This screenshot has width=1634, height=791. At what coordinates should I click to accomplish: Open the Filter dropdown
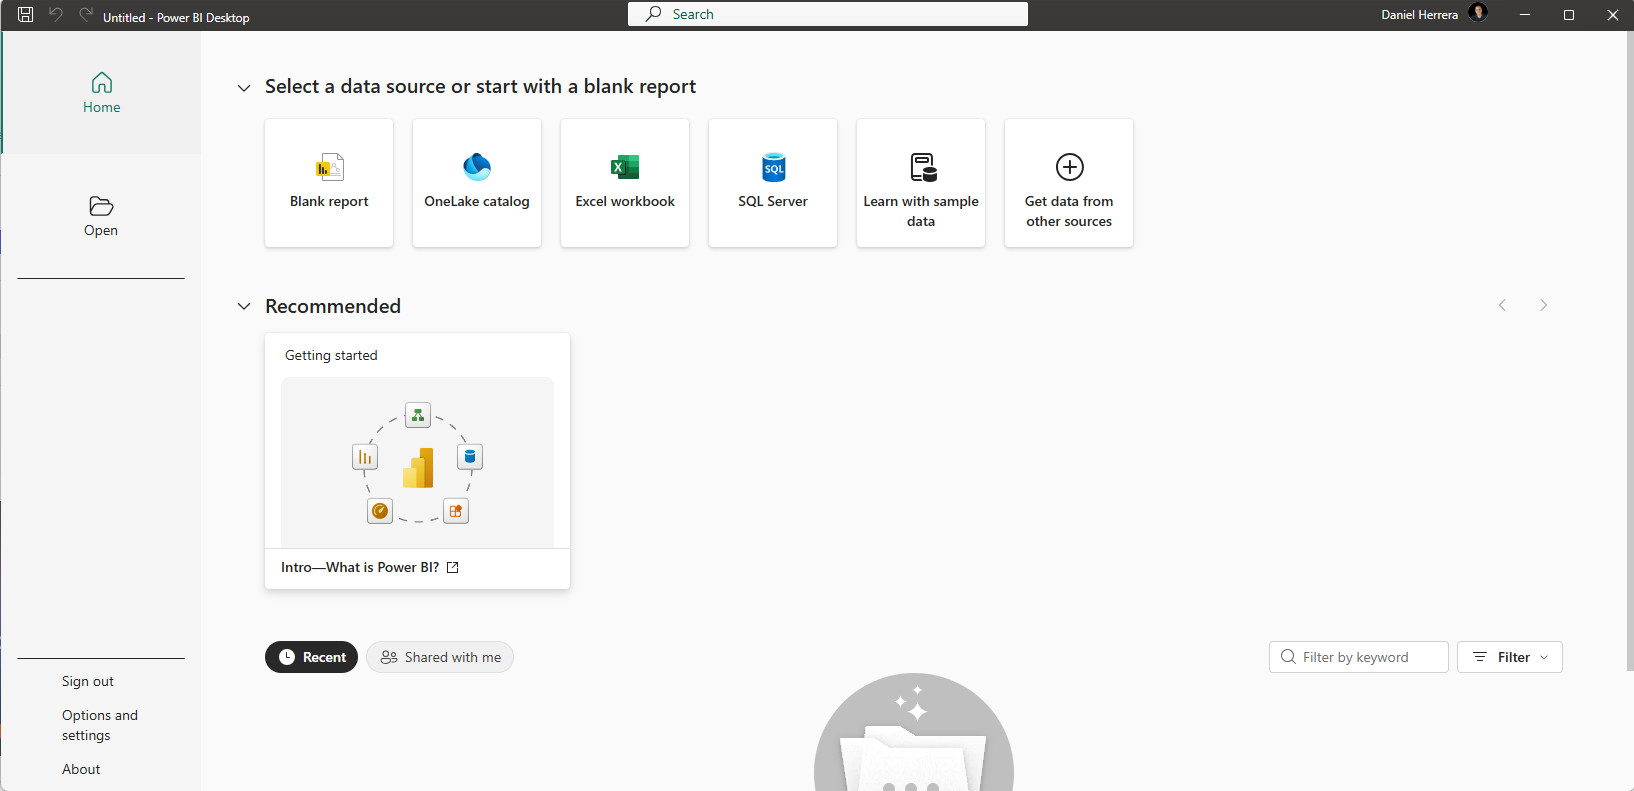(x=1510, y=657)
